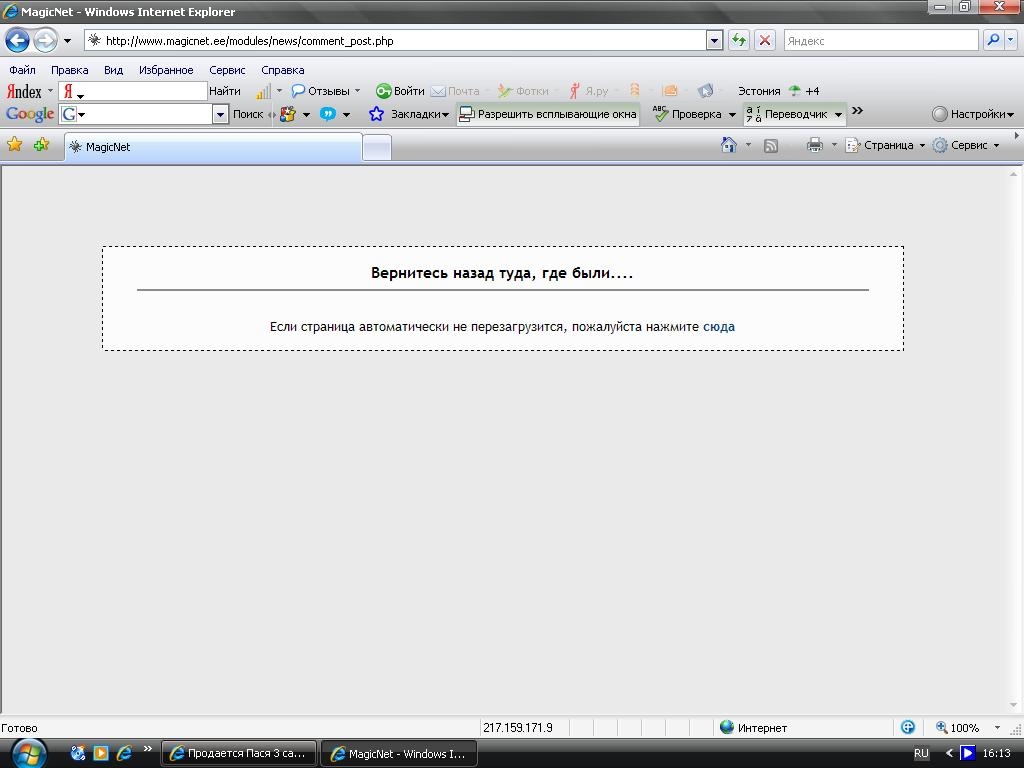Open the recent pages dropdown next to Forward

pyautogui.click(x=67, y=40)
